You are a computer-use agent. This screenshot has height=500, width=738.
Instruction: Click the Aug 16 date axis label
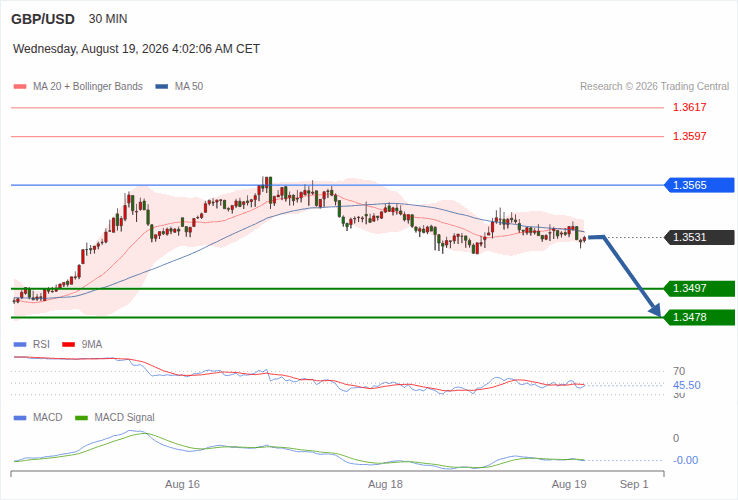click(x=182, y=484)
